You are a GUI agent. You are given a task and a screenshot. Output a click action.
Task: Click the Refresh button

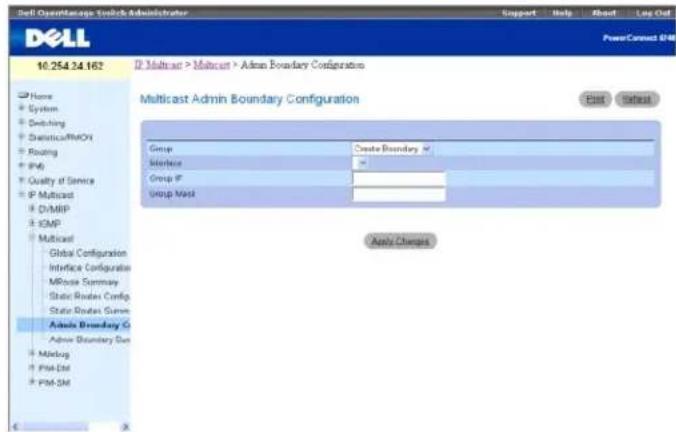637,99
